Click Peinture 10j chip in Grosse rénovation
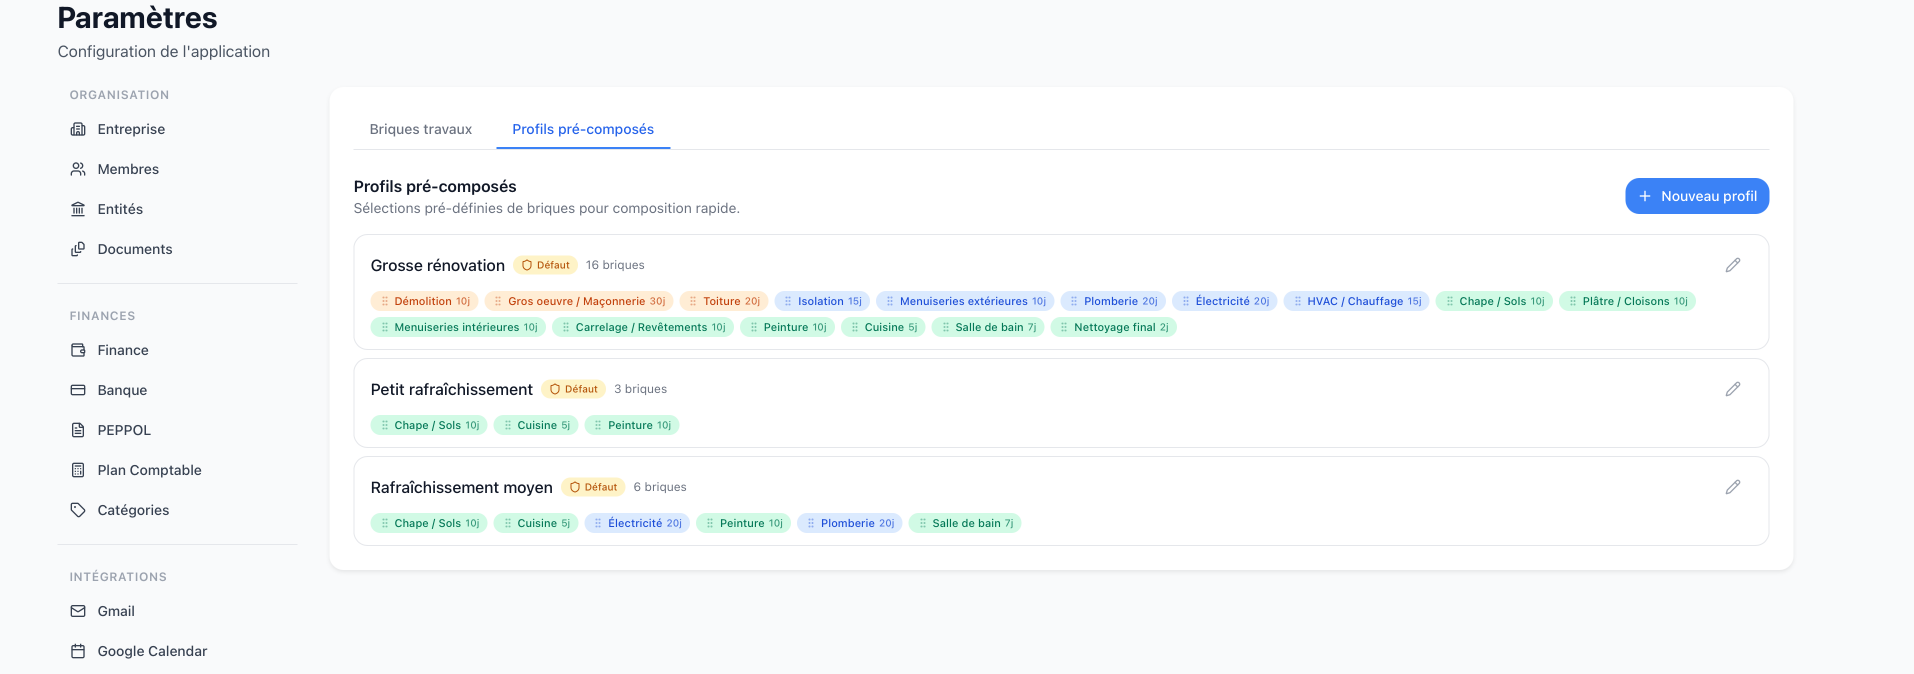The width and height of the screenshot is (1914, 674). tap(788, 327)
